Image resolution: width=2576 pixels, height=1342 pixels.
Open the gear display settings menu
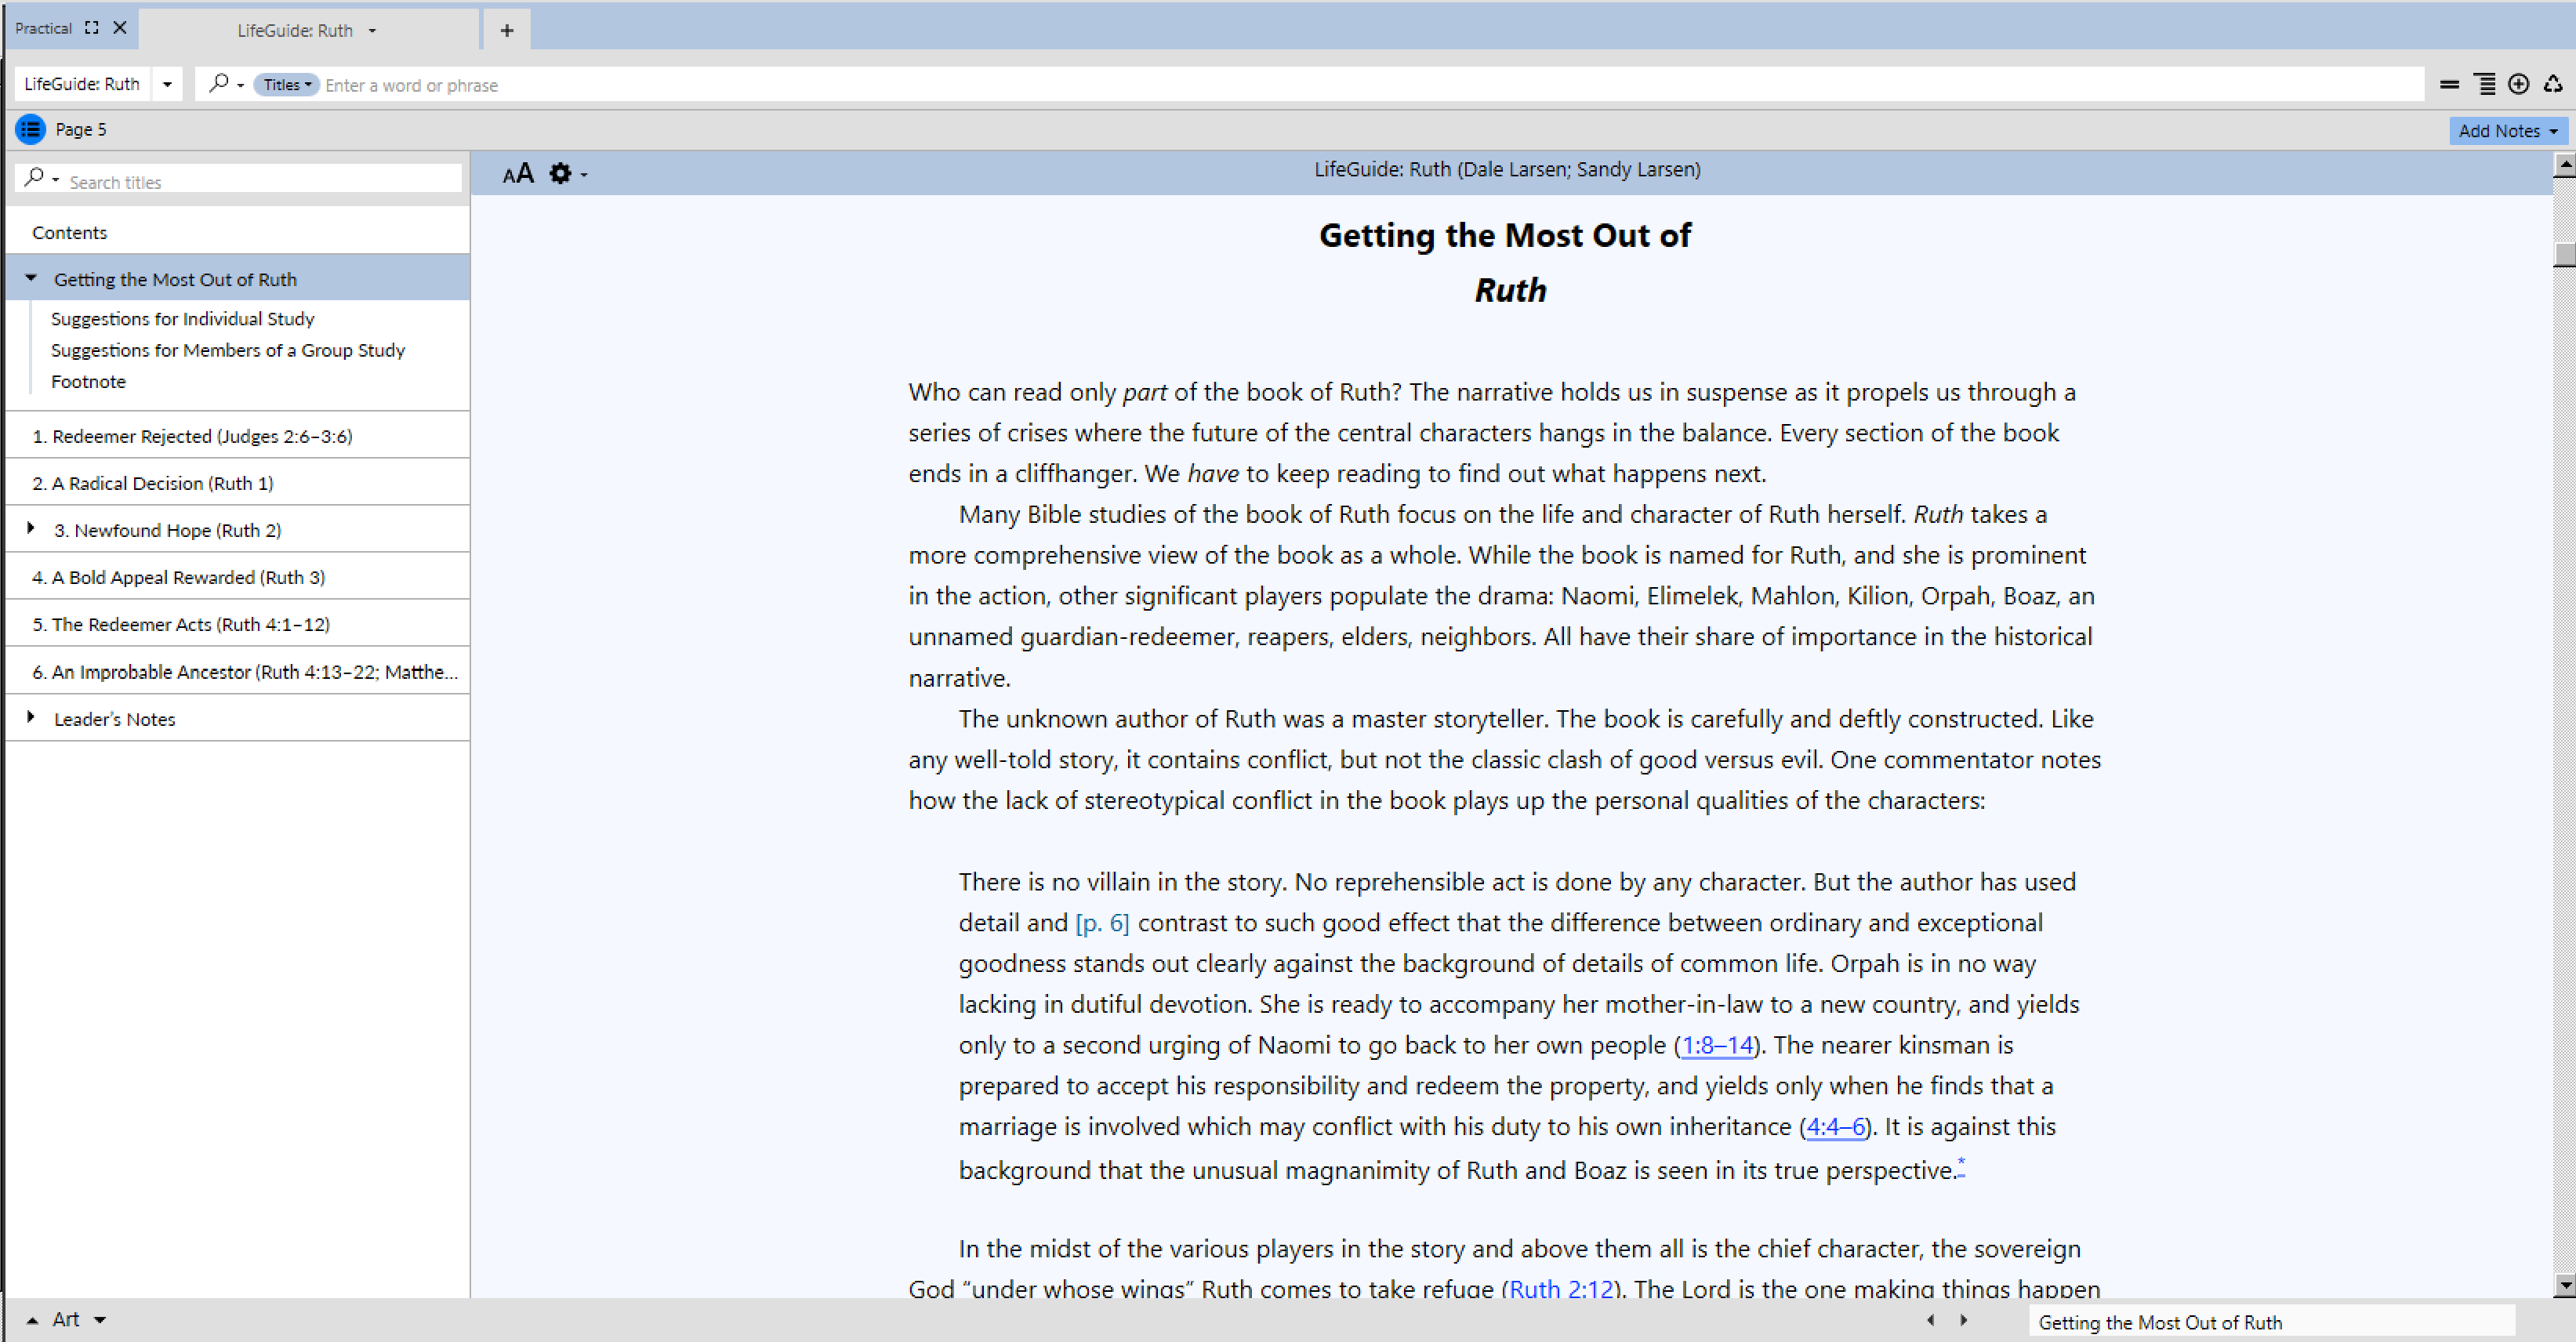[x=568, y=174]
